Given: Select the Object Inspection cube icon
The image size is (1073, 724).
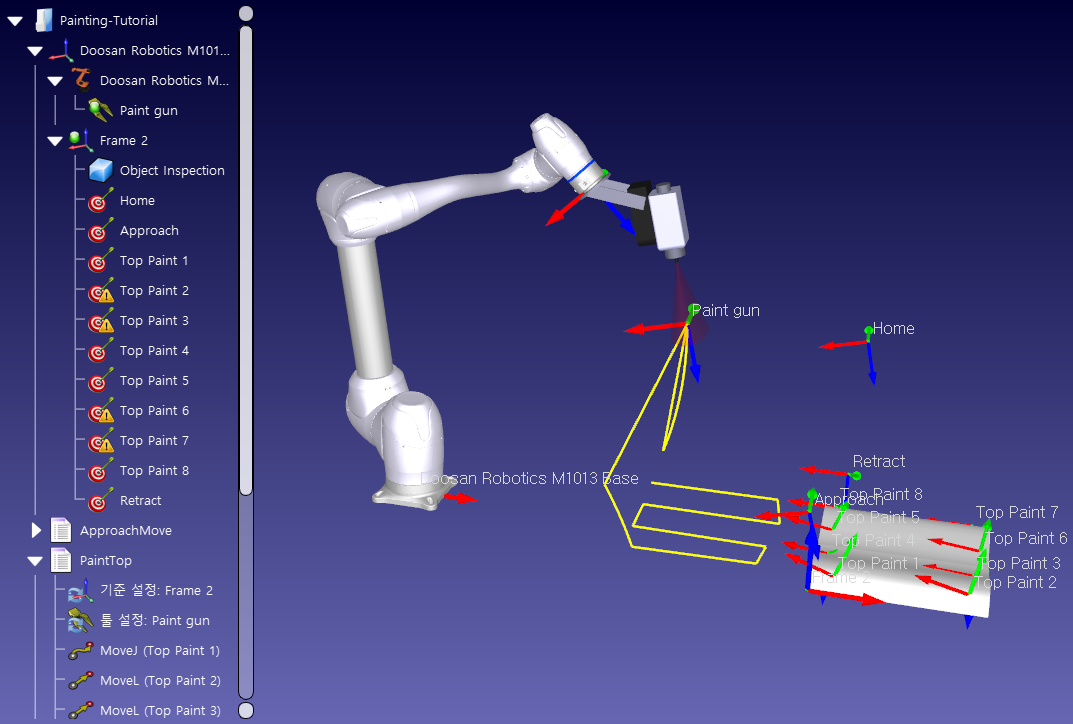Looking at the screenshot, I should tap(100, 170).
